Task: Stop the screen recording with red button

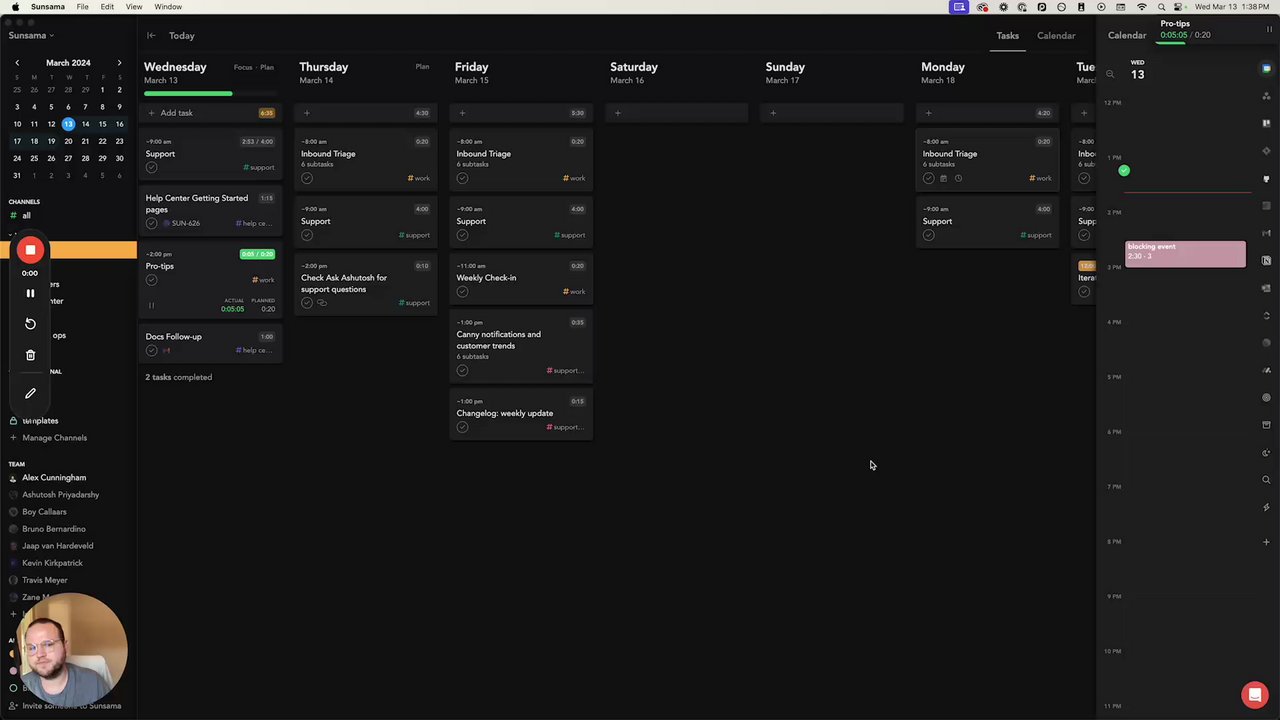Action: [30, 250]
